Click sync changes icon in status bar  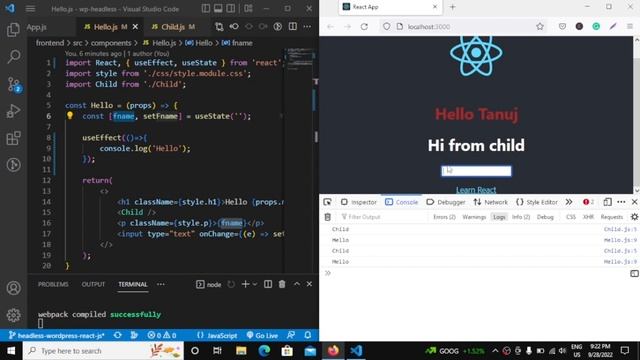click(118, 335)
